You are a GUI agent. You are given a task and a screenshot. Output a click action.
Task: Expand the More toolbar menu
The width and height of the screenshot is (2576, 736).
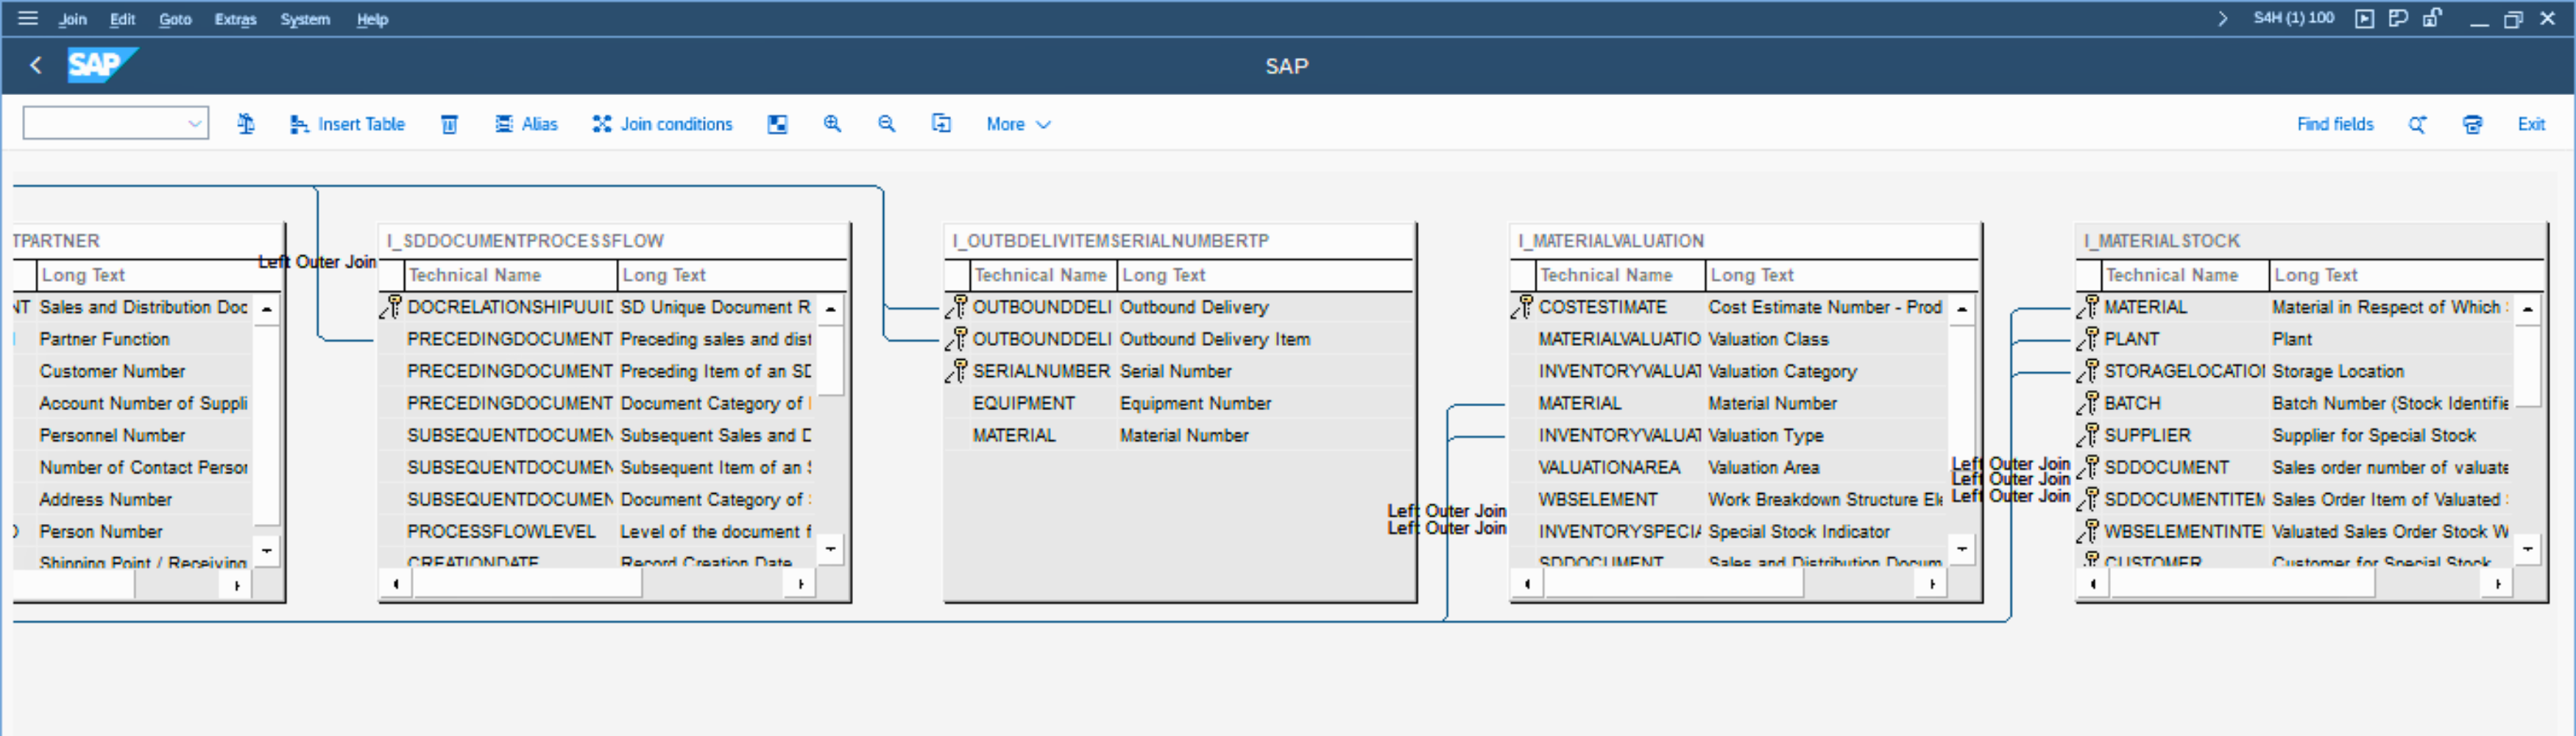point(1018,124)
